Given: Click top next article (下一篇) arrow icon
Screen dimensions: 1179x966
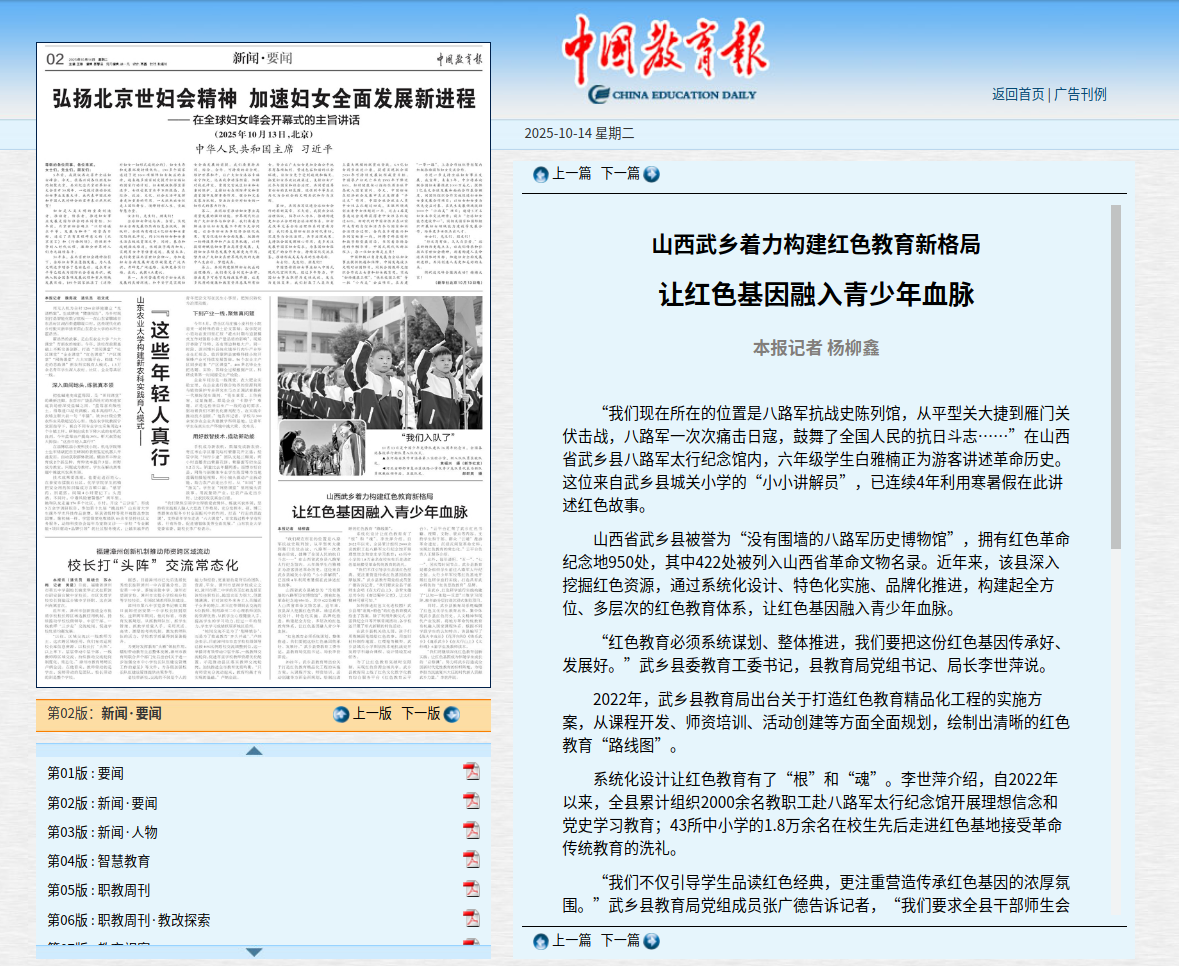Looking at the screenshot, I should pos(651,174).
